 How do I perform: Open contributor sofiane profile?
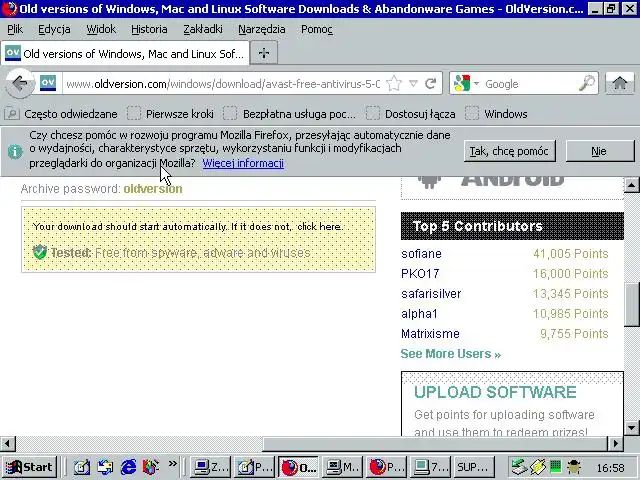click(421, 253)
